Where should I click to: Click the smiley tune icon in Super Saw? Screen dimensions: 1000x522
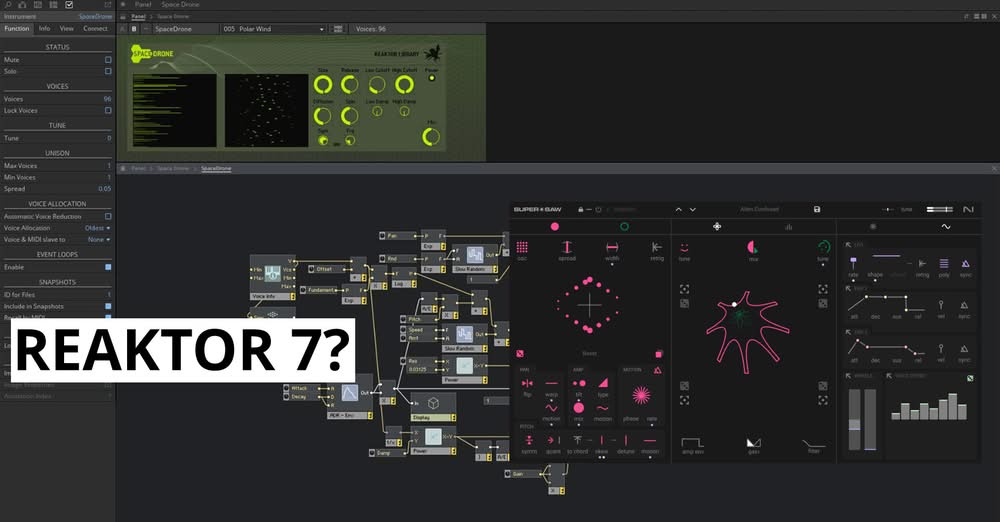click(684, 247)
